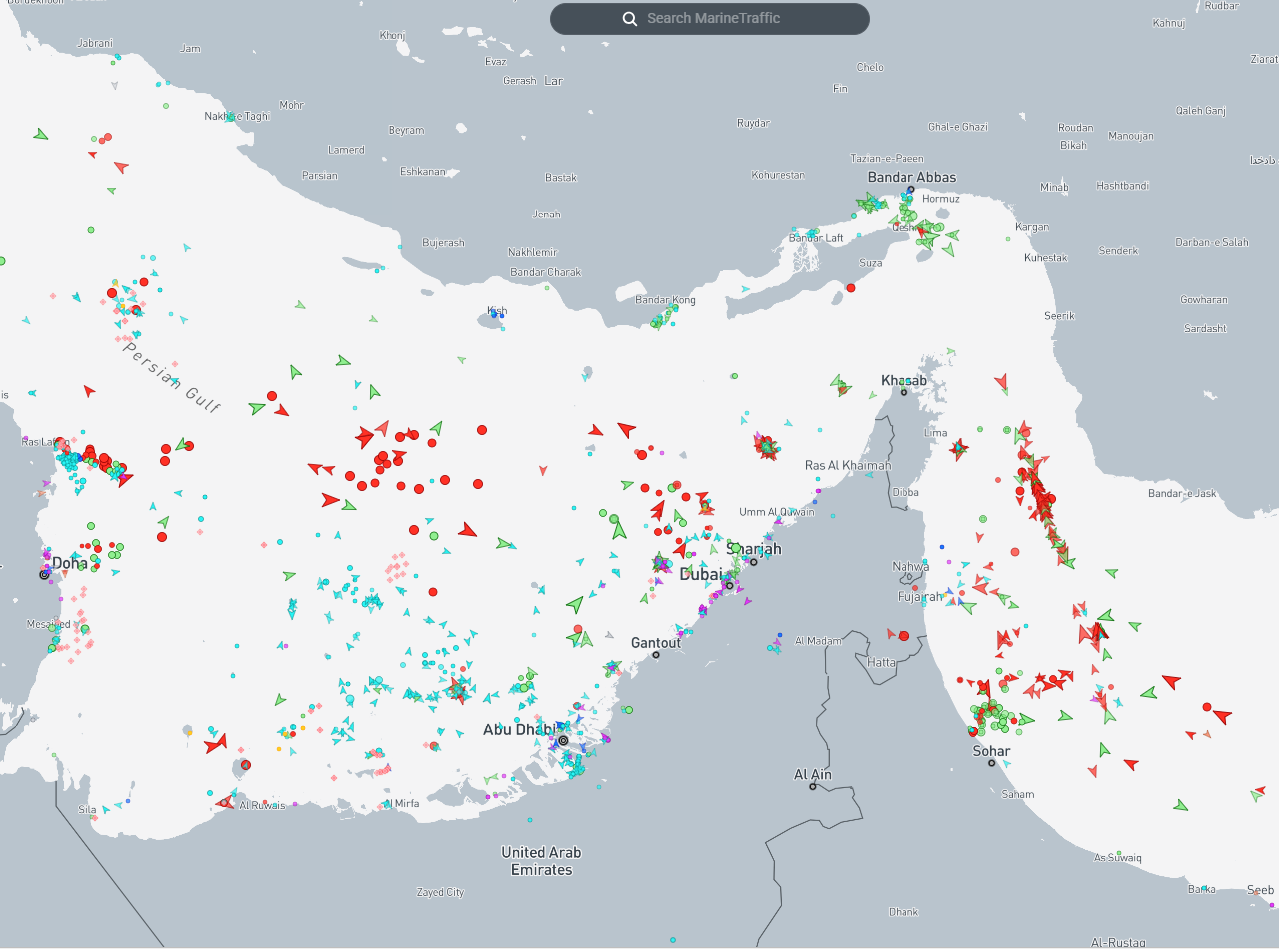Click the Bujerash label

(443, 243)
